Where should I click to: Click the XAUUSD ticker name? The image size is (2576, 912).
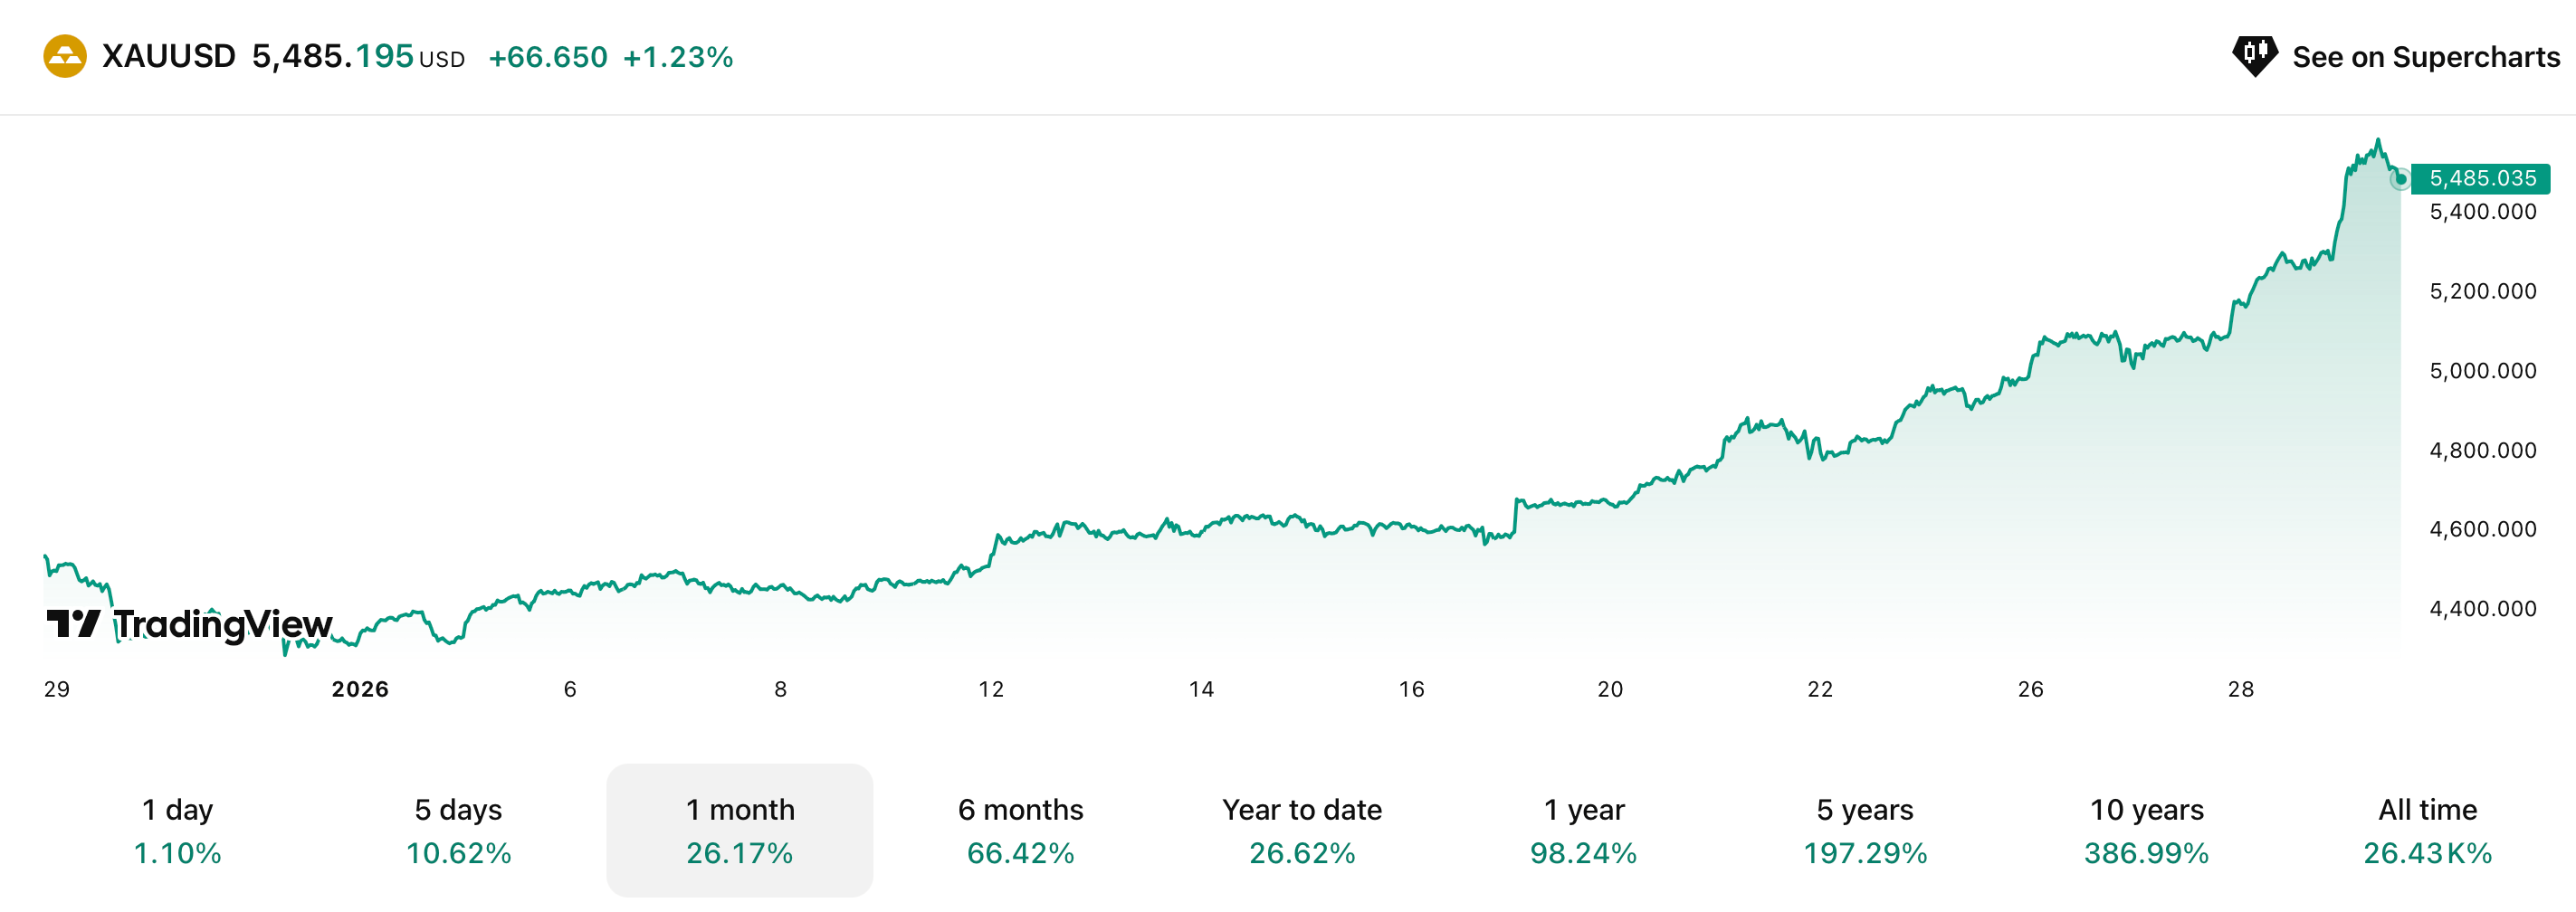click(x=169, y=56)
